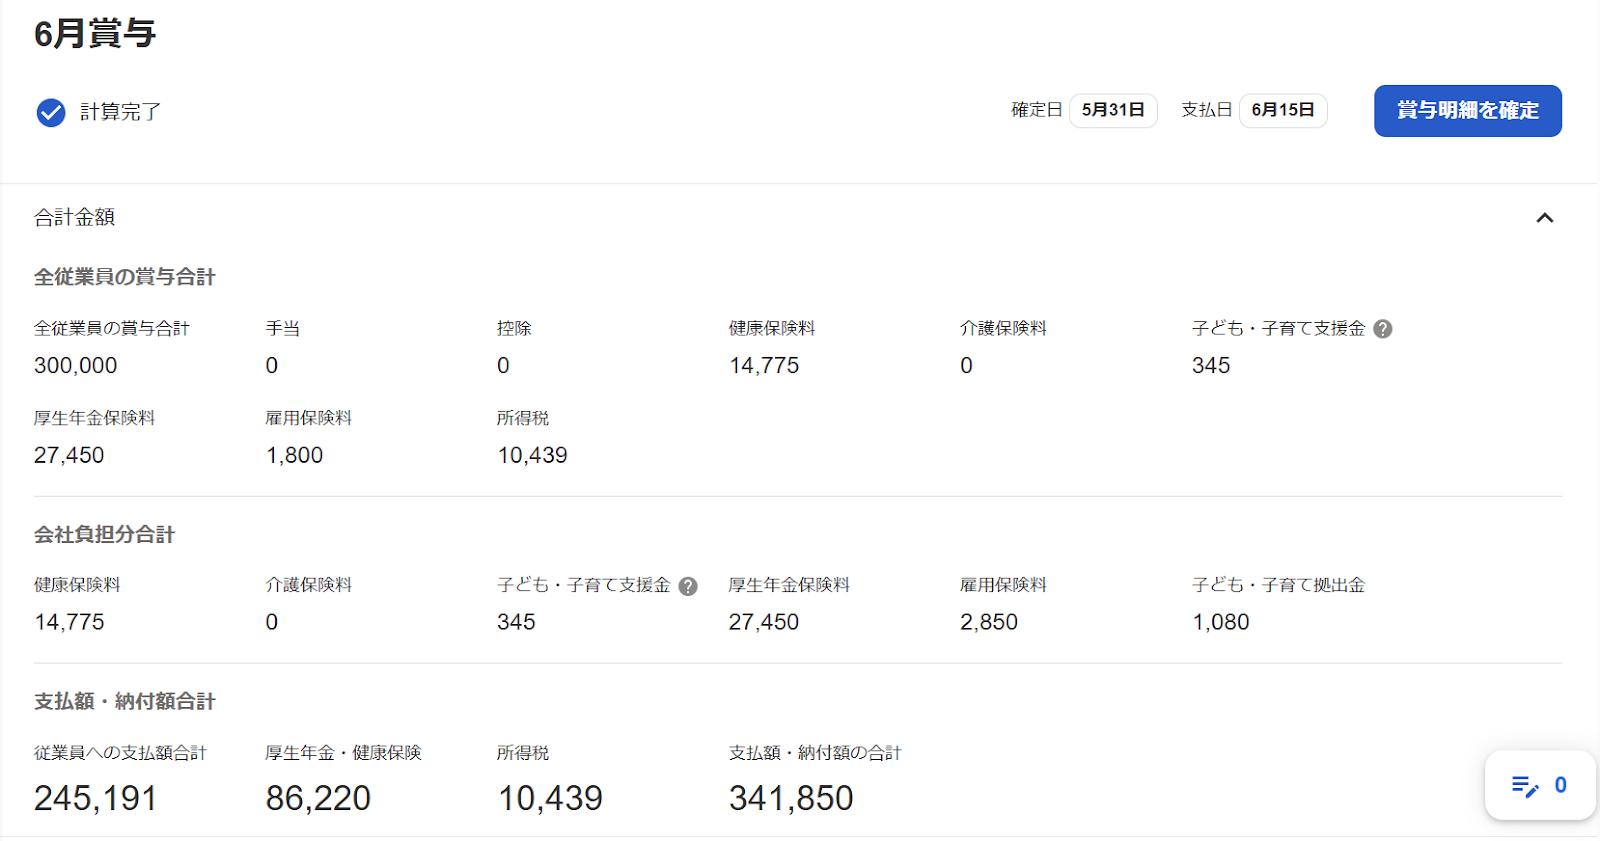
Task: Click the employee 厚生年金保険料 value 27,450
Action: coord(69,456)
